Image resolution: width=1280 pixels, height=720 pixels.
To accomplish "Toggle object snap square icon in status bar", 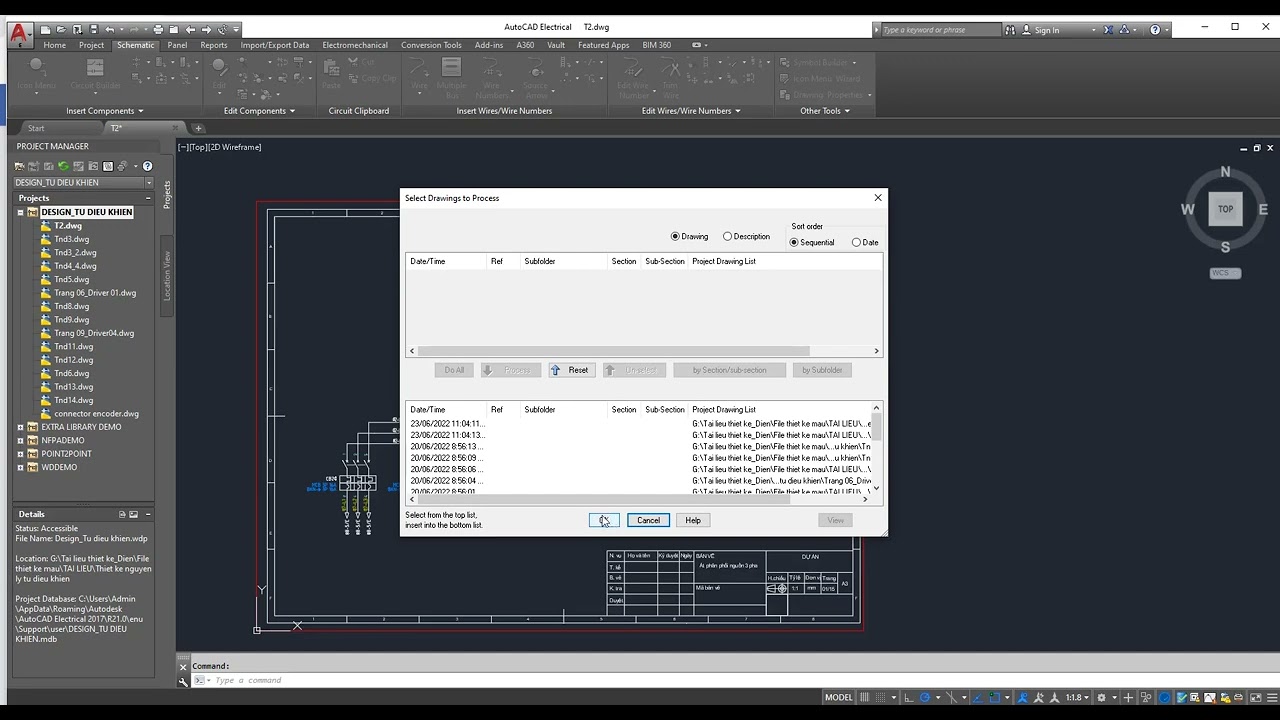I will (x=995, y=697).
